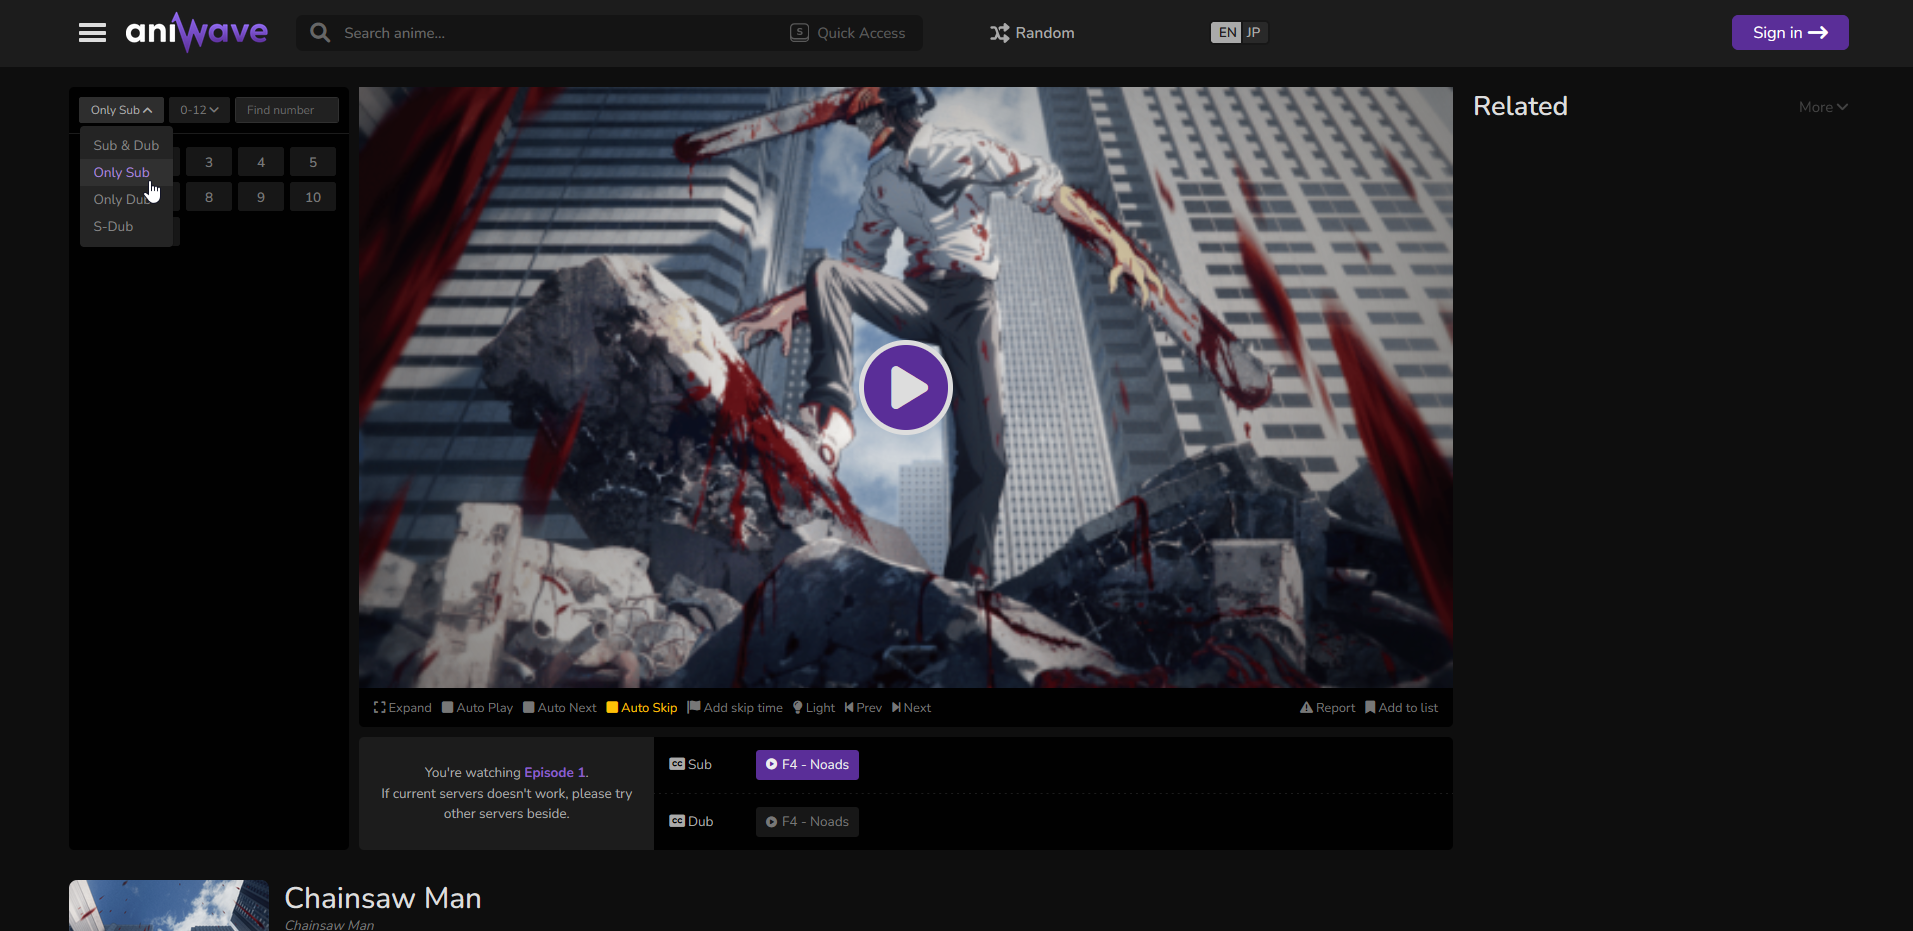
Task: Click the Expand player icon
Action: click(x=380, y=708)
